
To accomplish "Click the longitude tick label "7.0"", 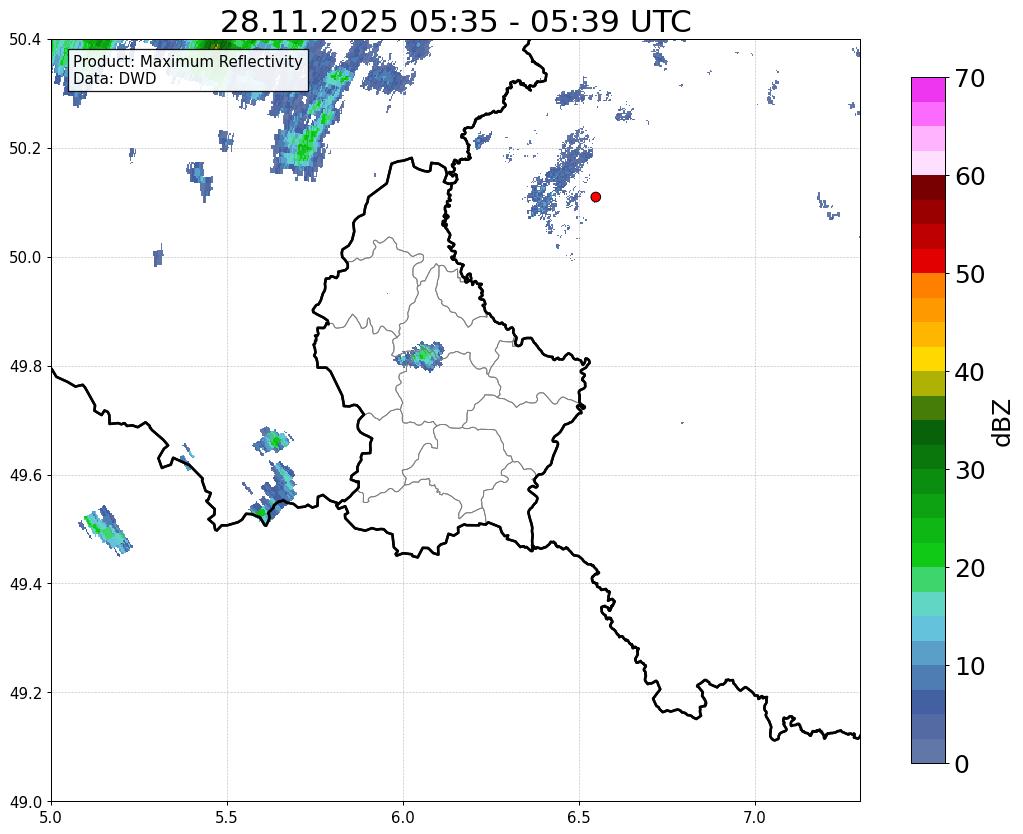I will point(756,818).
